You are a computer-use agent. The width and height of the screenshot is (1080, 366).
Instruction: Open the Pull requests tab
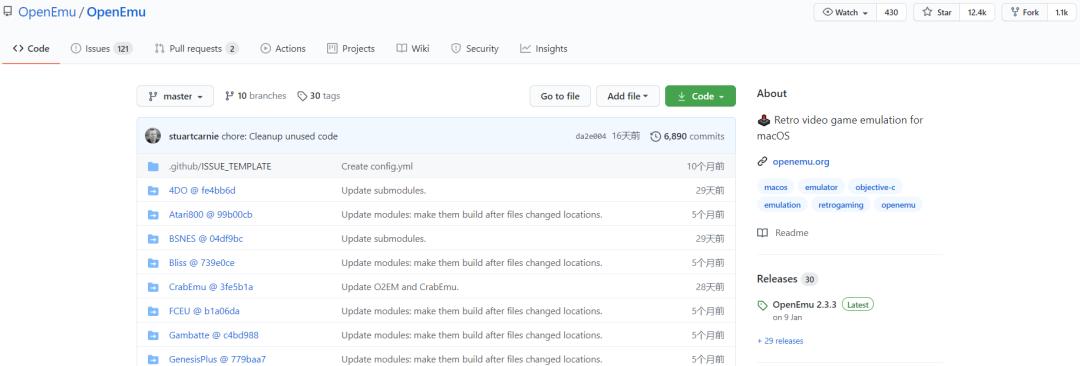point(196,48)
